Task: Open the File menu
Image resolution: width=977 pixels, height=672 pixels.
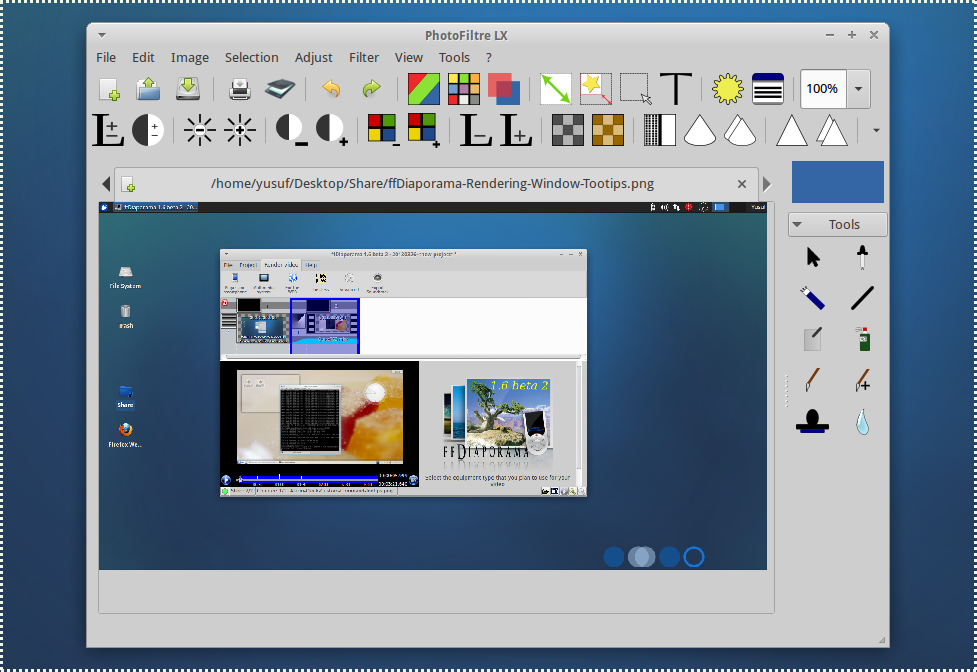Action: point(106,57)
